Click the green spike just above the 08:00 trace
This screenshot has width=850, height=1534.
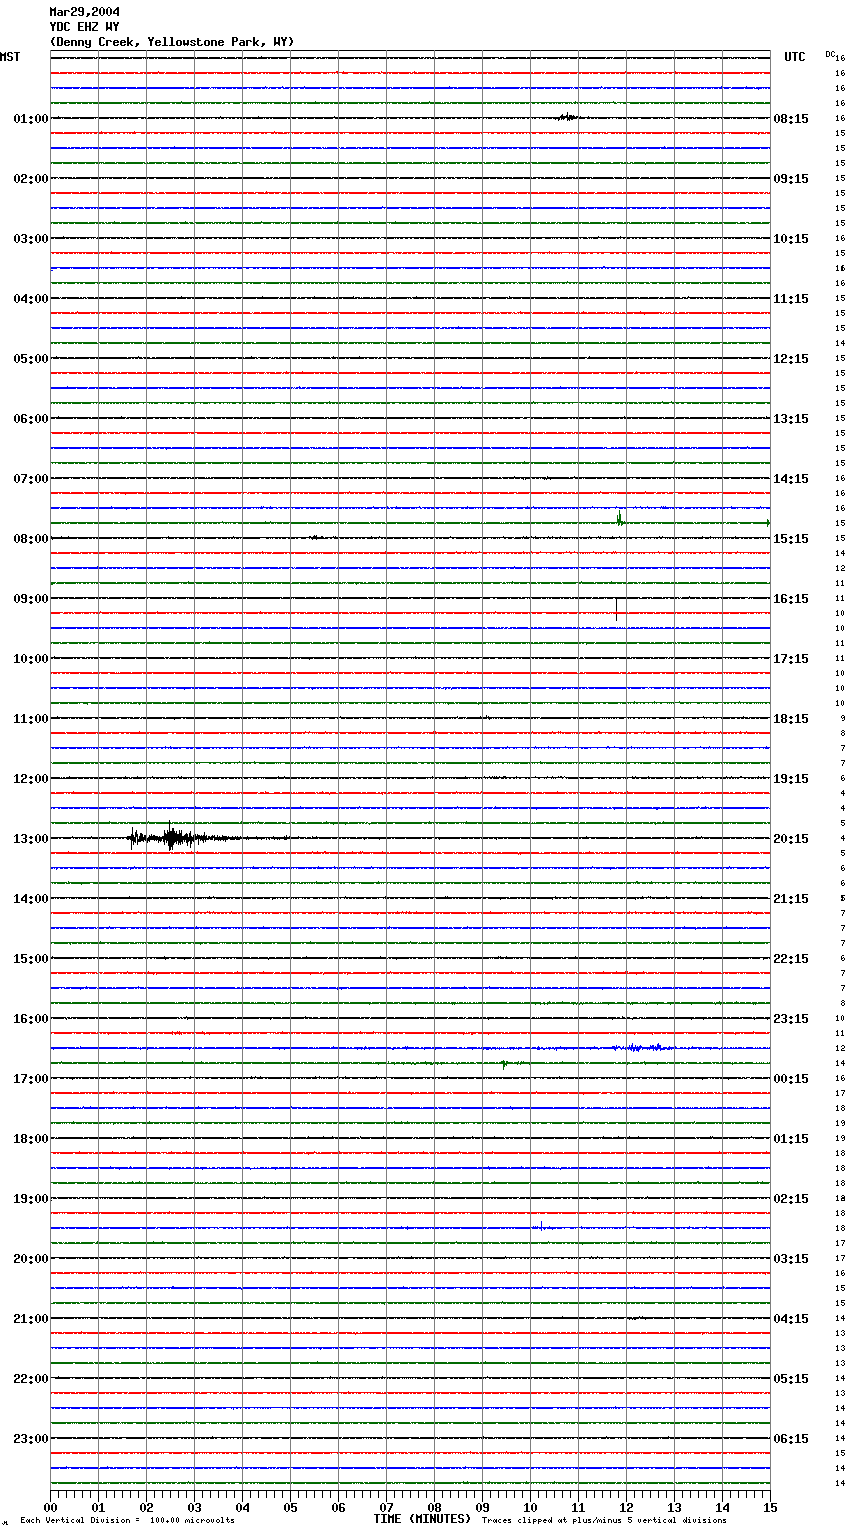[x=620, y=518]
